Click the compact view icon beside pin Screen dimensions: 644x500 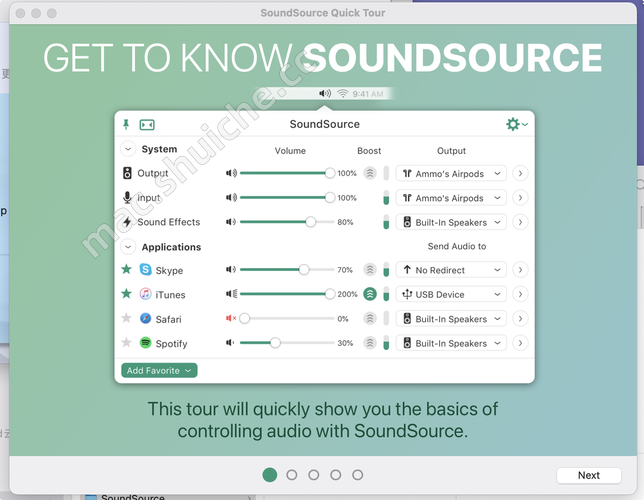147,124
